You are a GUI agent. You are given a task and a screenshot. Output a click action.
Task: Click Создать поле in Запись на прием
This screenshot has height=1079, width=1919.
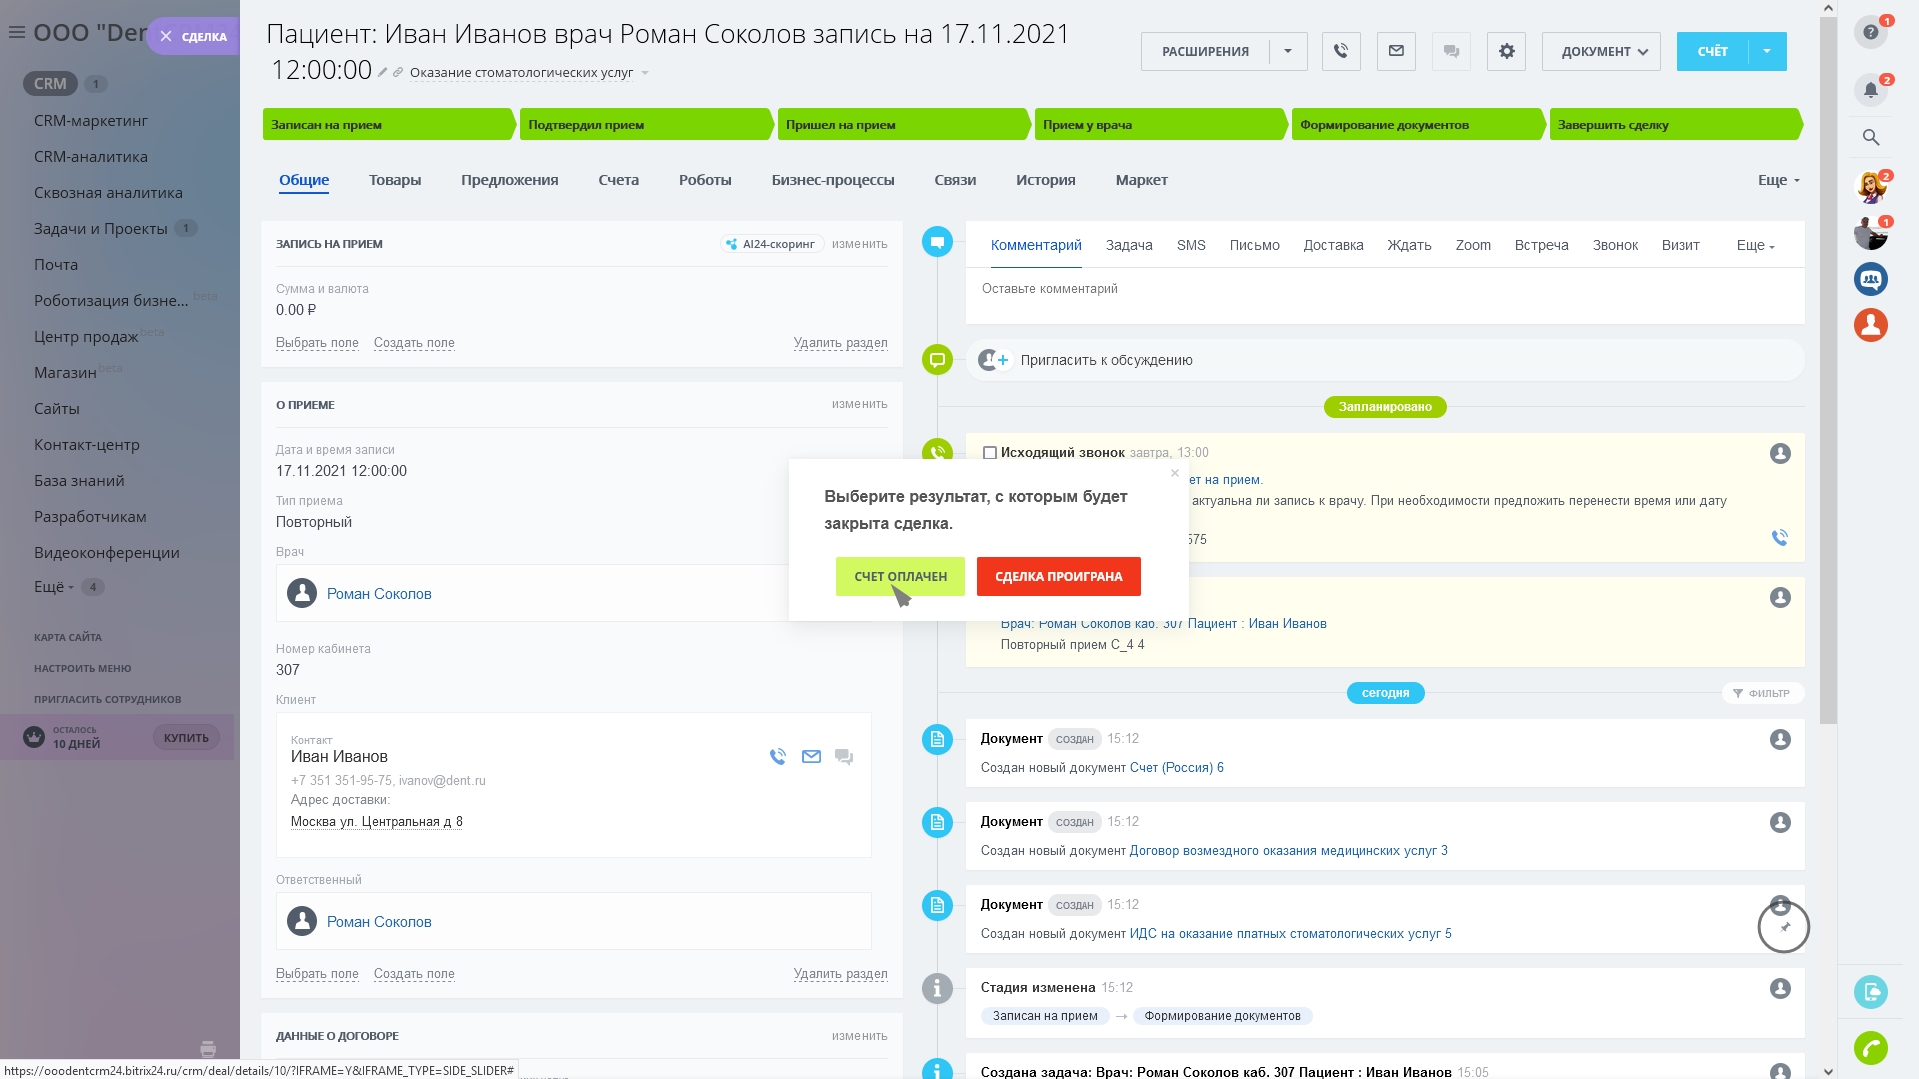(x=414, y=343)
